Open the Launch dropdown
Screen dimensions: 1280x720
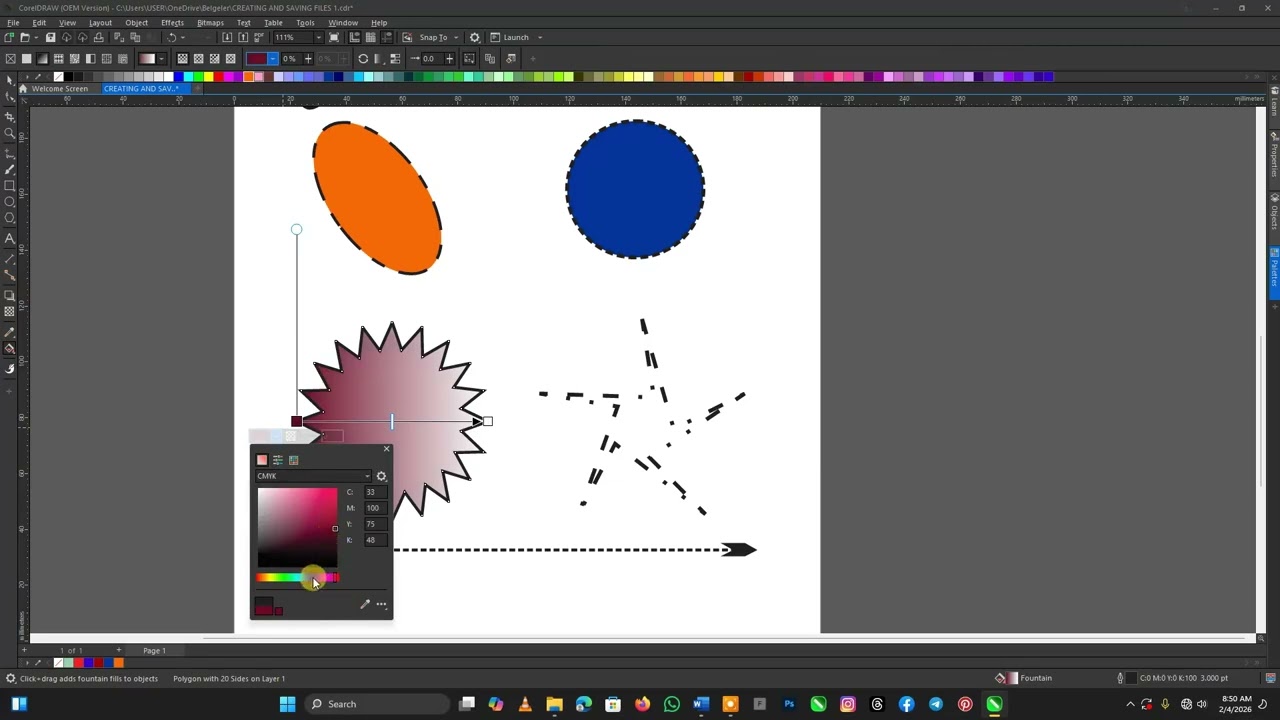coord(540,38)
